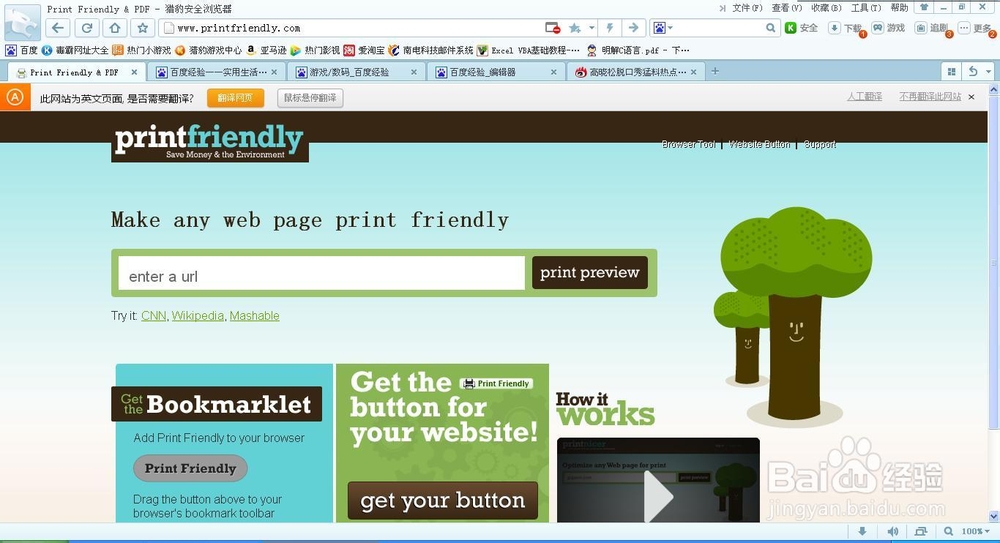Open the 游戏 games toolbar button
The height and width of the screenshot is (543, 1000).
coord(888,28)
